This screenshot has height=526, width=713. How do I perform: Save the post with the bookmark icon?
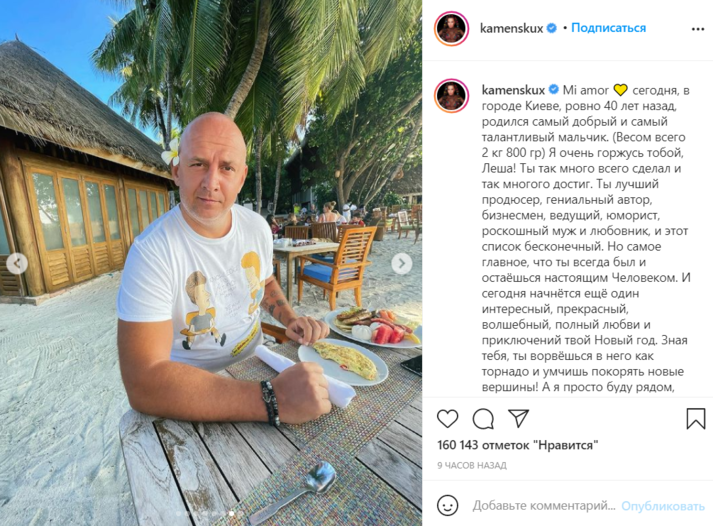pos(695,419)
